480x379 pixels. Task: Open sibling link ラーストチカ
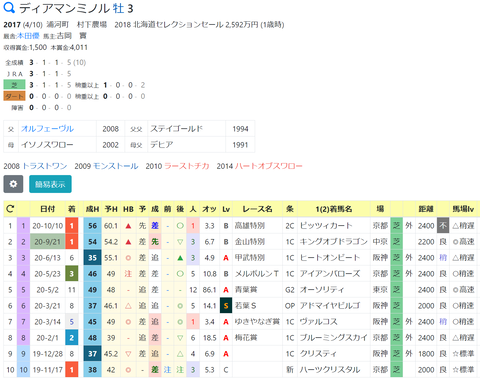tap(187, 166)
